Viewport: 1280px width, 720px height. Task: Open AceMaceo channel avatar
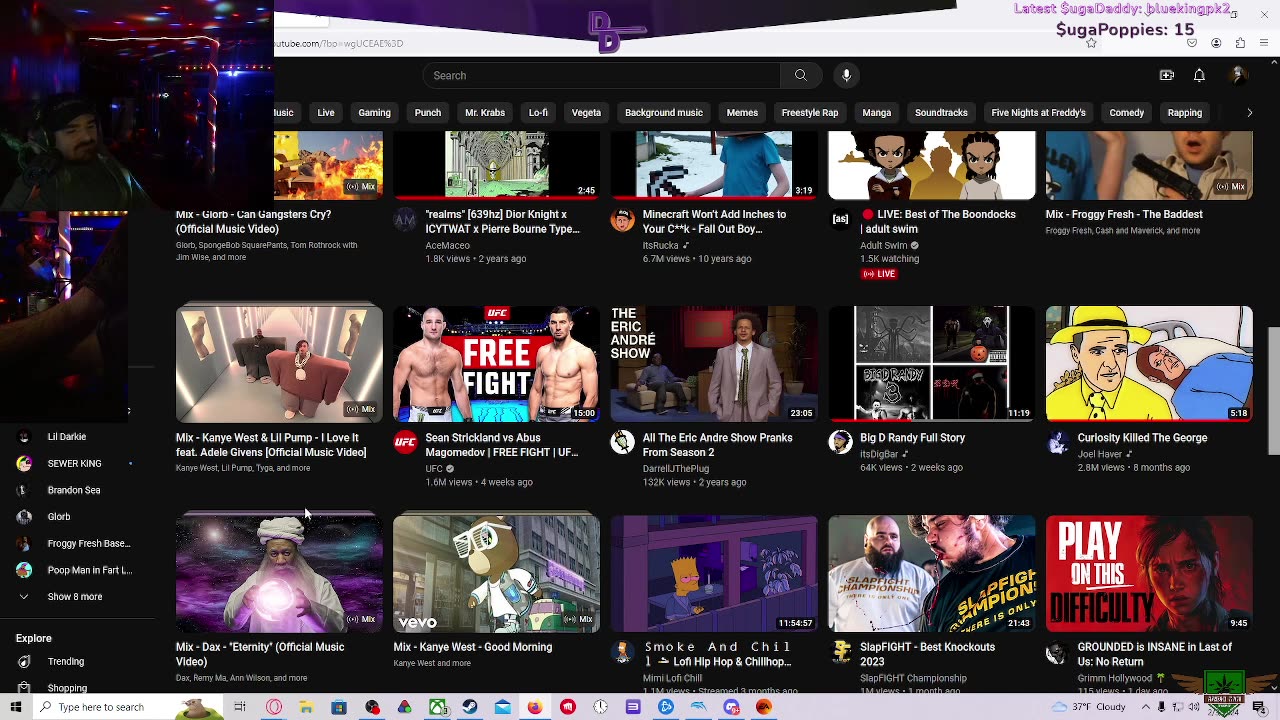(x=405, y=220)
